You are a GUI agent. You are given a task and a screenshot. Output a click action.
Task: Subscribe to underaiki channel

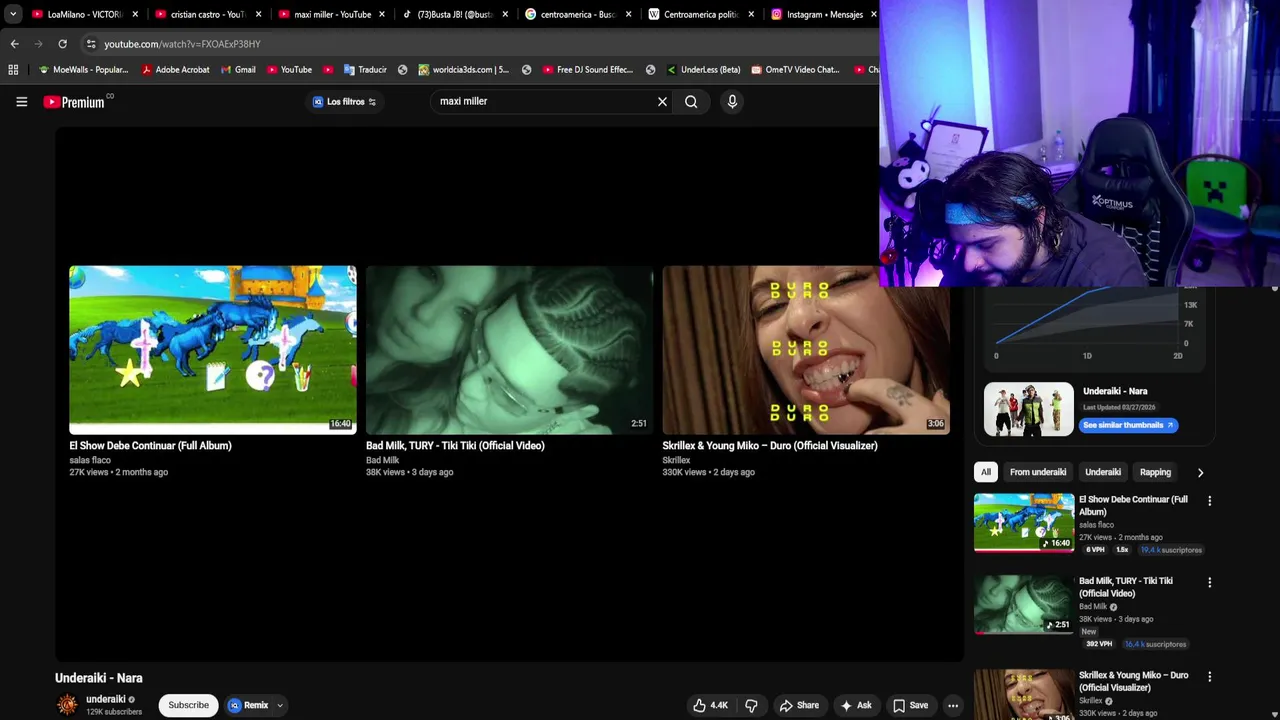coord(188,705)
